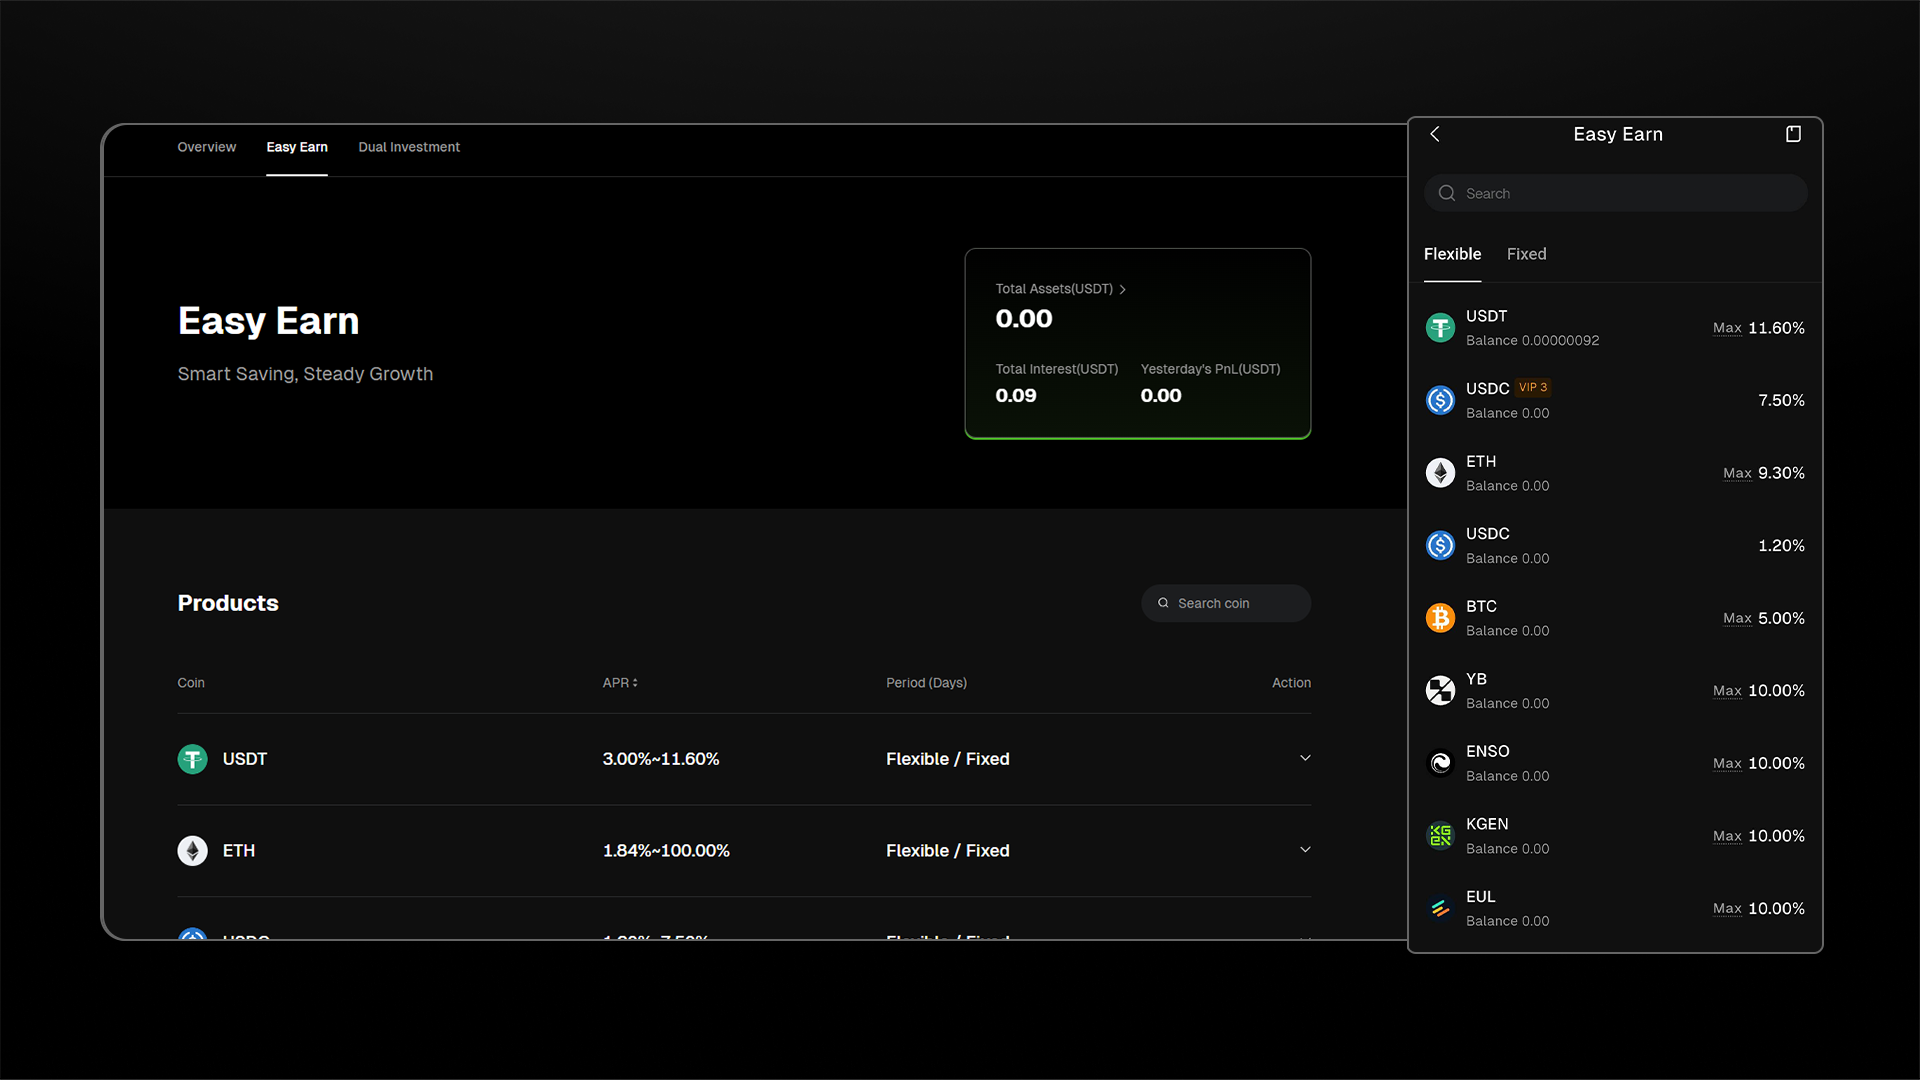Click the ENSO coin icon
The image size is (1920, 1080).
pos(1440,762)
